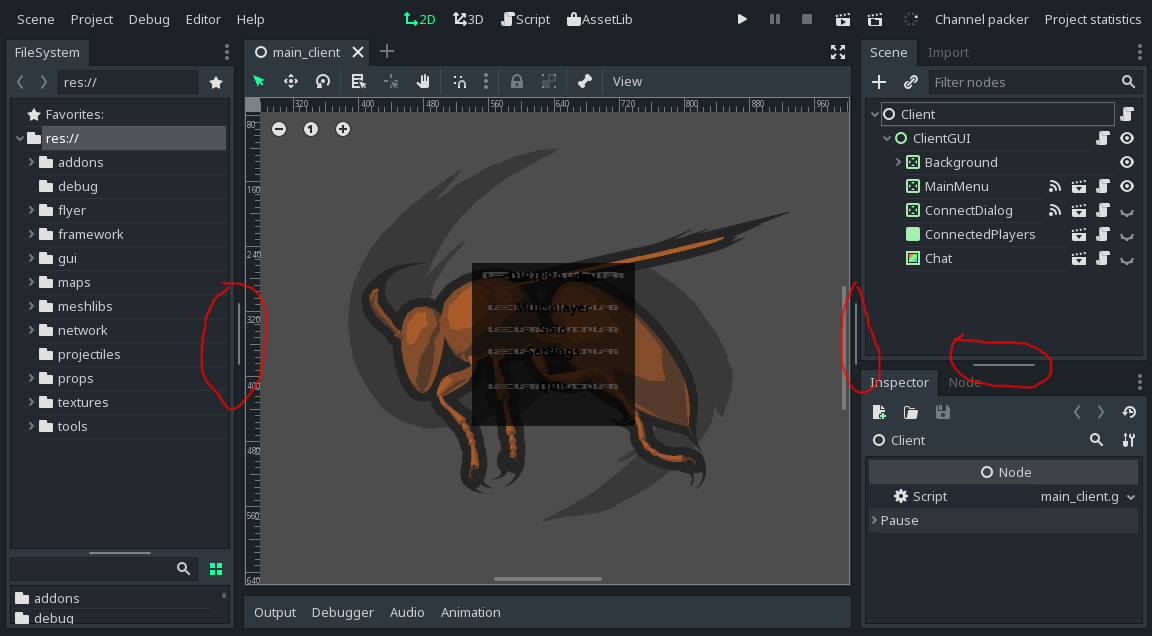Click the instance scene link icon
This screenshot has height=636, width=1152.
910,82
